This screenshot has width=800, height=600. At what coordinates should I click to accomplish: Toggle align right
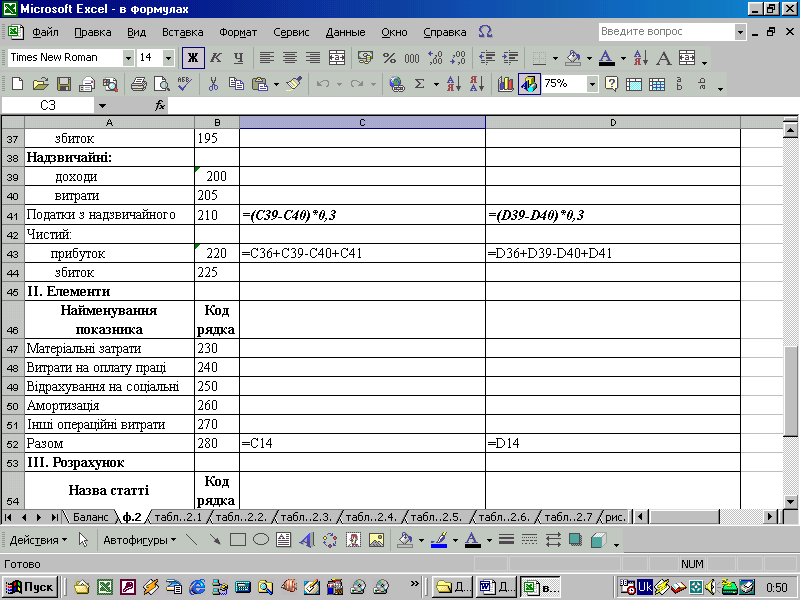tap(313, 58)
